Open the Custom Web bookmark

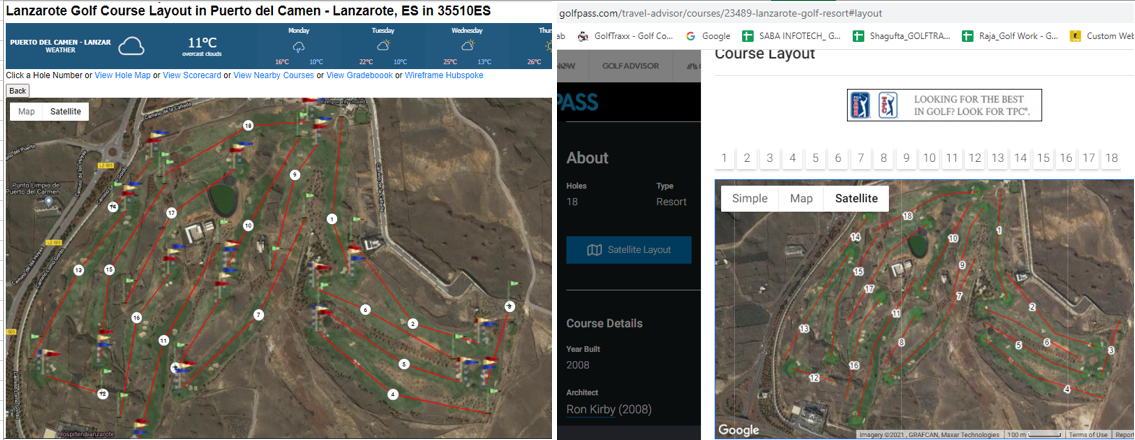(1102, 35)
